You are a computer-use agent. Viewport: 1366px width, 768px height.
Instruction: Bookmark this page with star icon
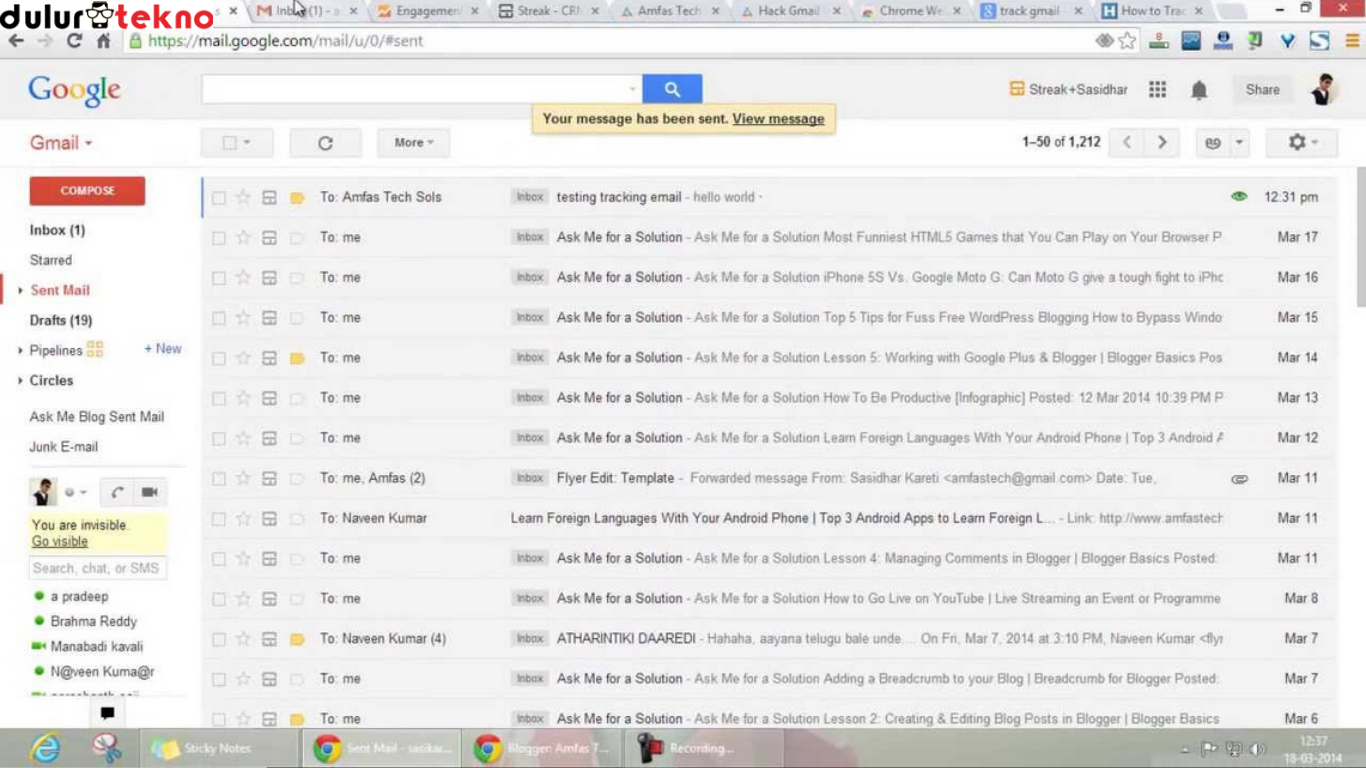pos(1127,41)
